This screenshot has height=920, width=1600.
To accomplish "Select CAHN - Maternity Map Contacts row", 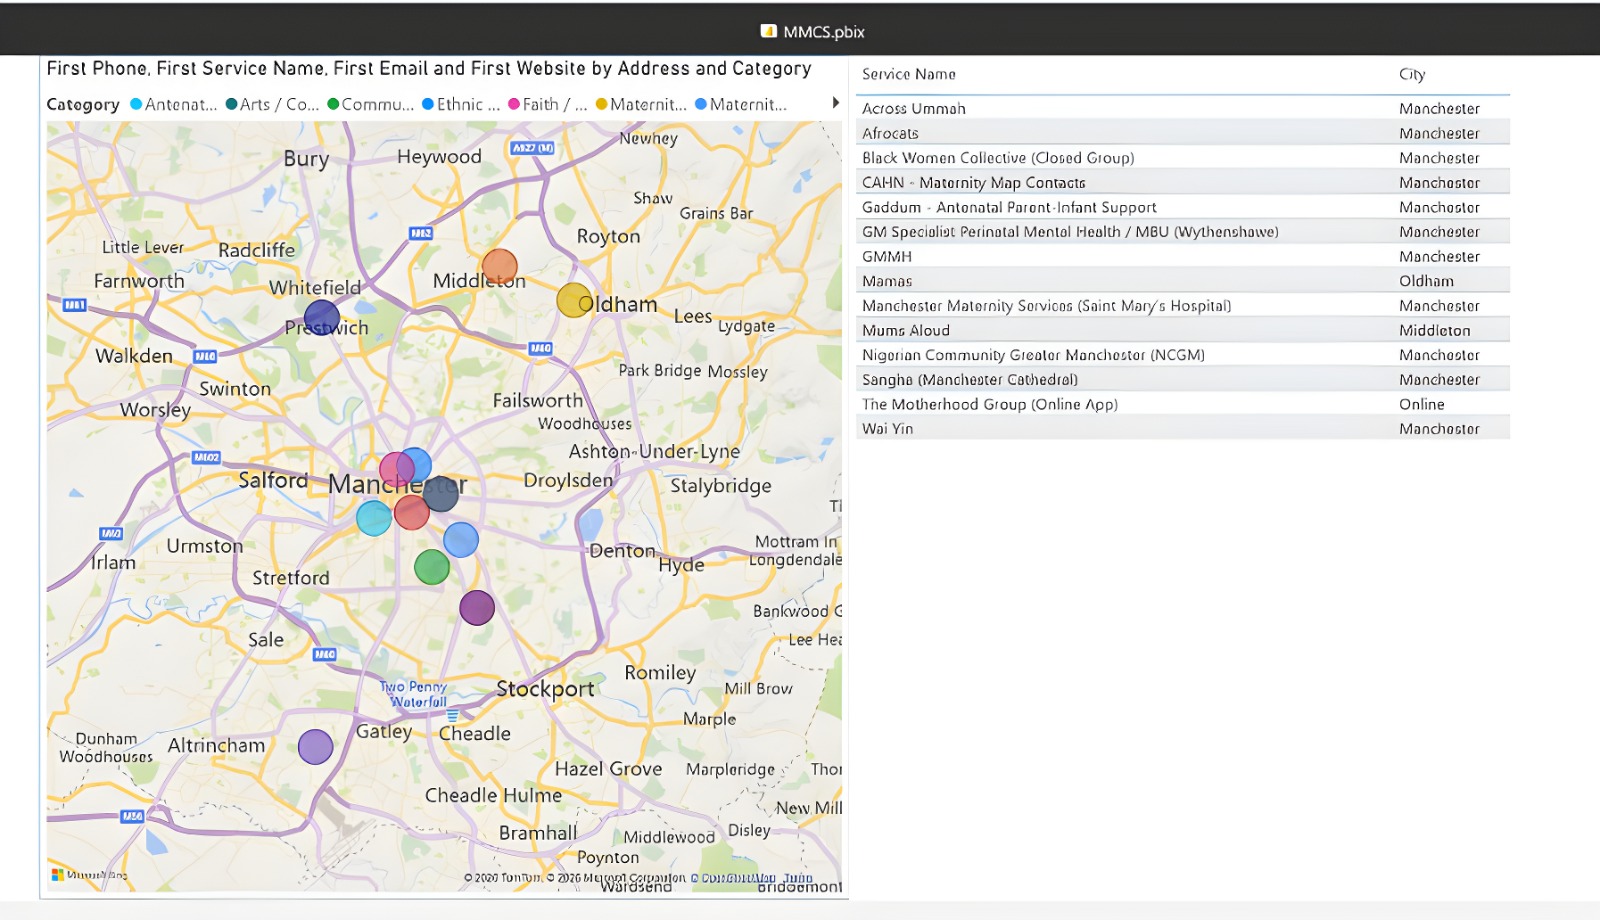I will [1183, 182].
